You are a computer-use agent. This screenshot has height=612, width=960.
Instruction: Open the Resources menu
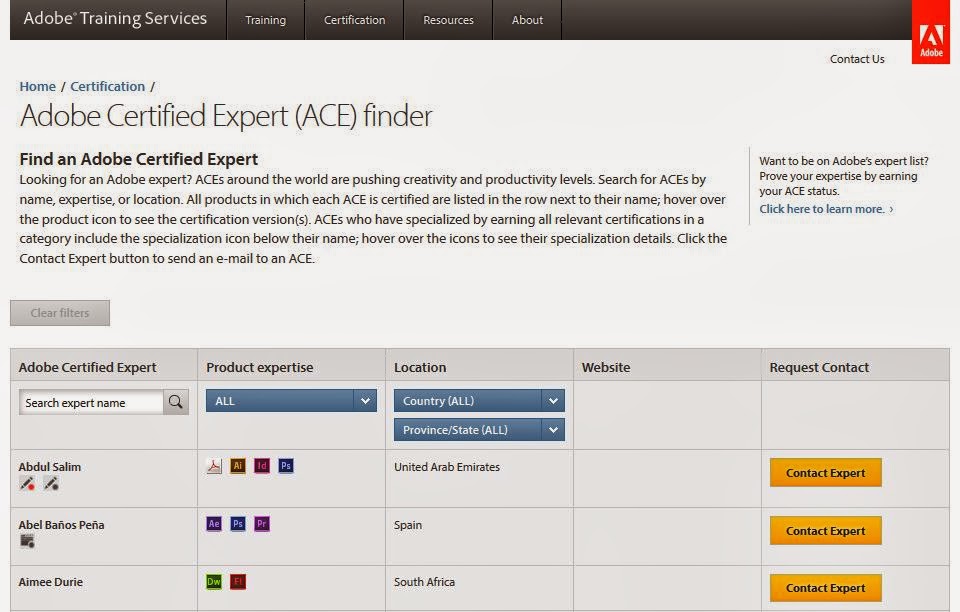click(447, 19)
